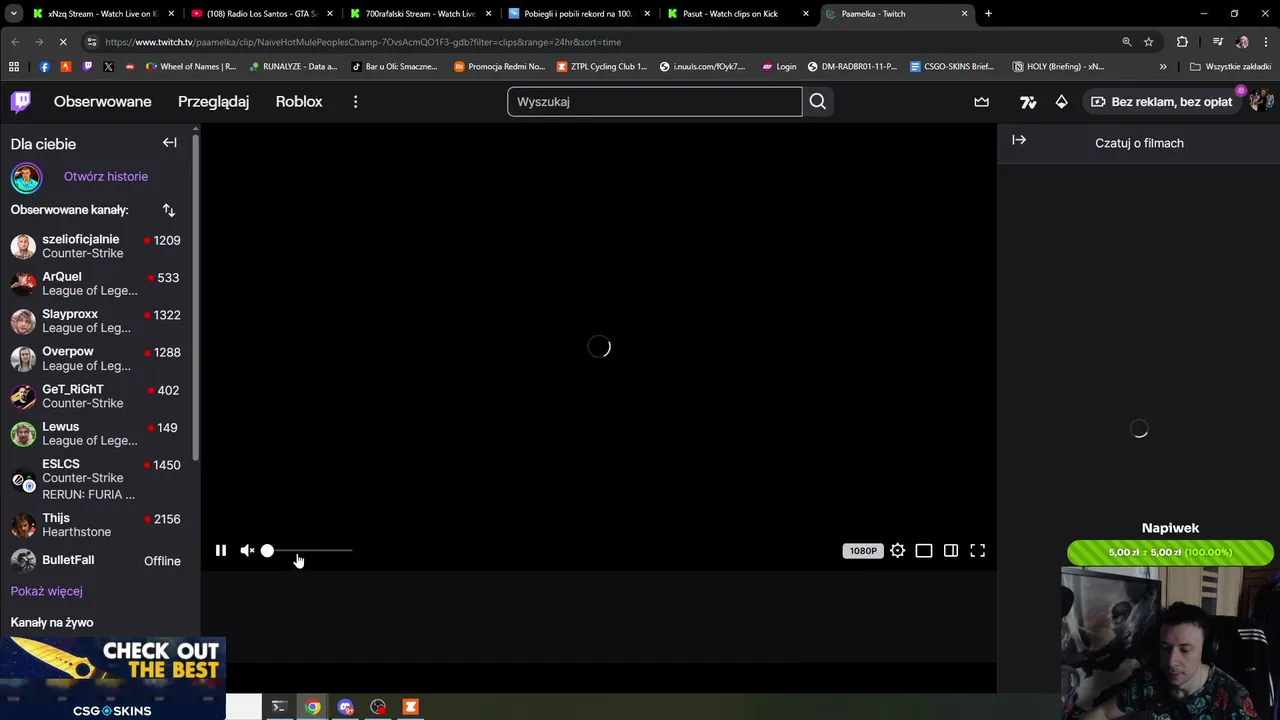The height and width of the screenshot is (720, 1280).
Task: Open Lewus channel
Action: pos(97,433)
